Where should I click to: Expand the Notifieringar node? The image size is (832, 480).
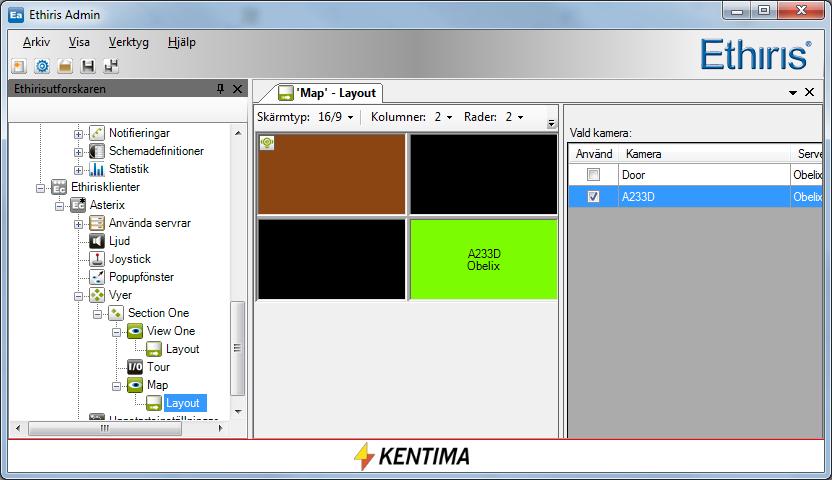tap(78, 134)
